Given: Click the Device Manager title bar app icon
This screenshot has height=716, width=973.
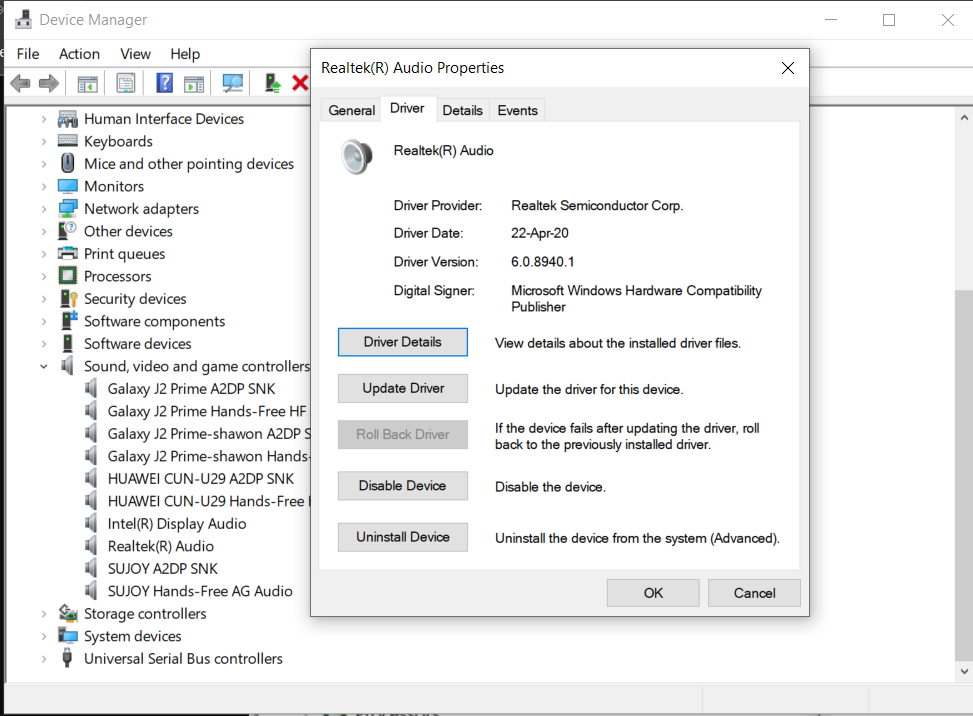Looking at the screenshot, I should (x=23, y=20).
